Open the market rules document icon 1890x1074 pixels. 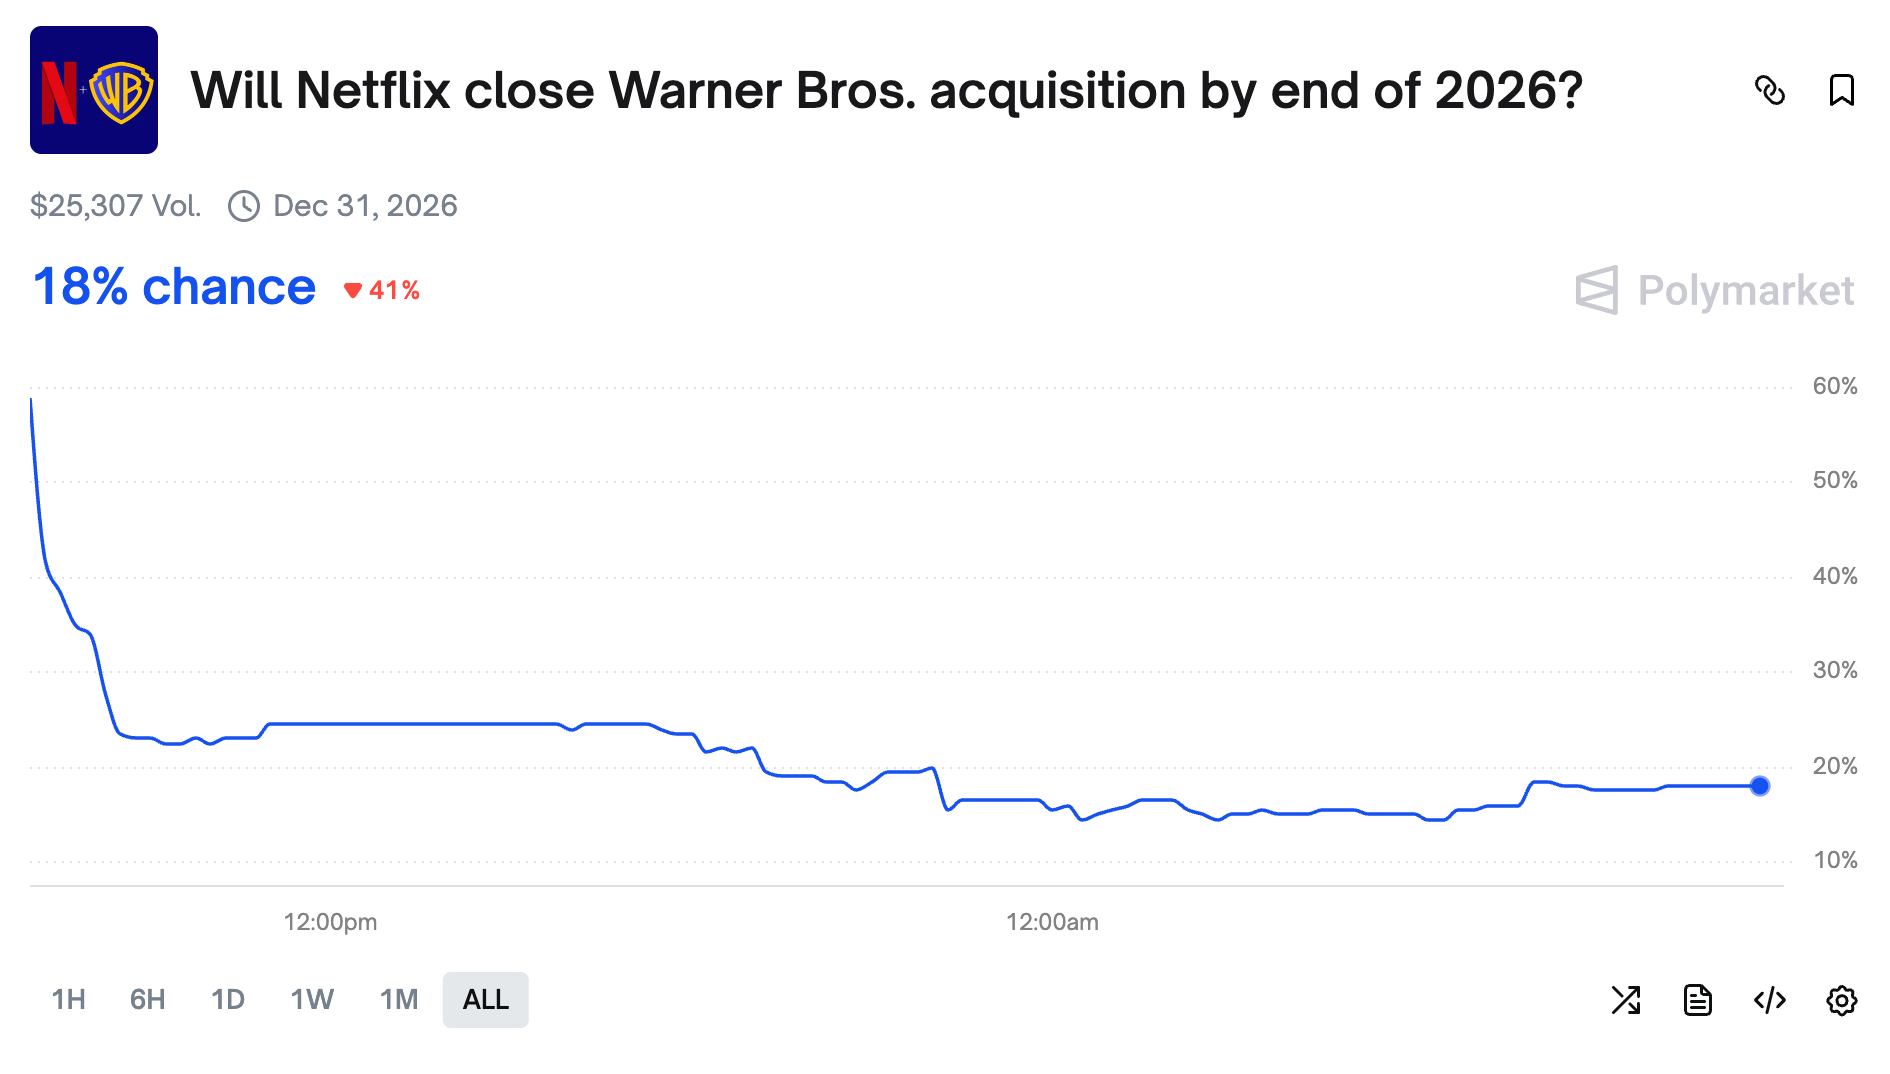point(1700,999)
